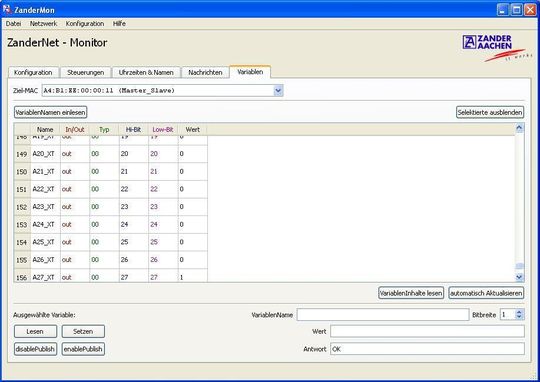Select row 149 number cell
This screenshot has height=382, width=540.
(x=22, y=154)
